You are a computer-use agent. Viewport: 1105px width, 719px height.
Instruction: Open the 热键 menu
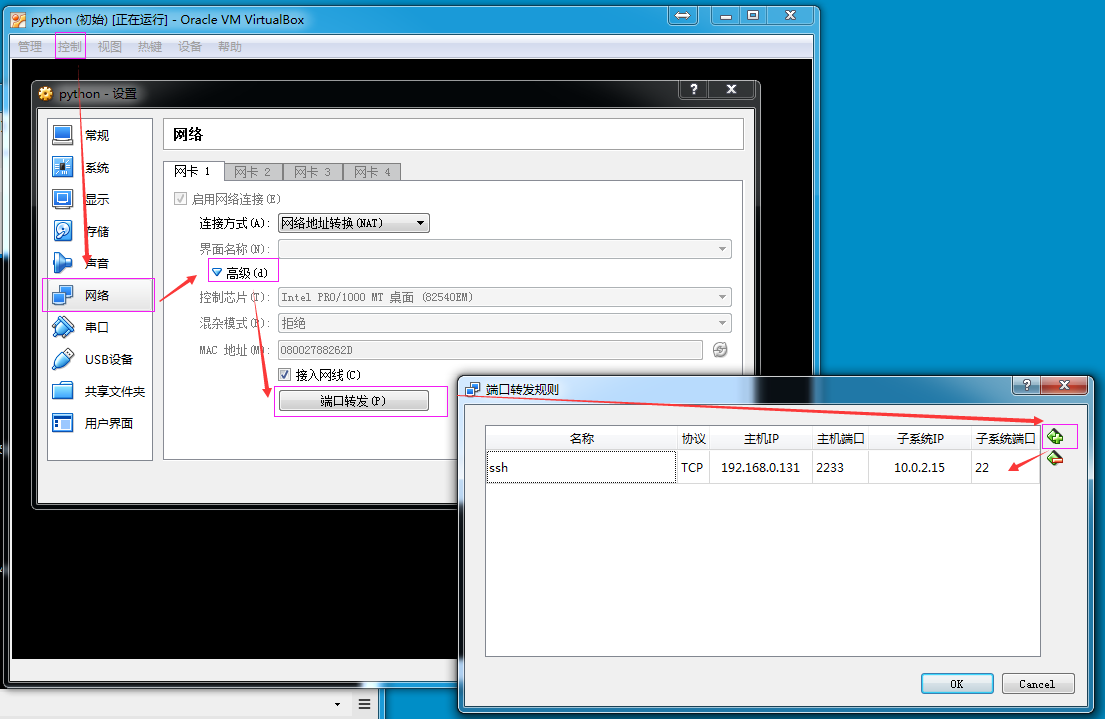150,47
